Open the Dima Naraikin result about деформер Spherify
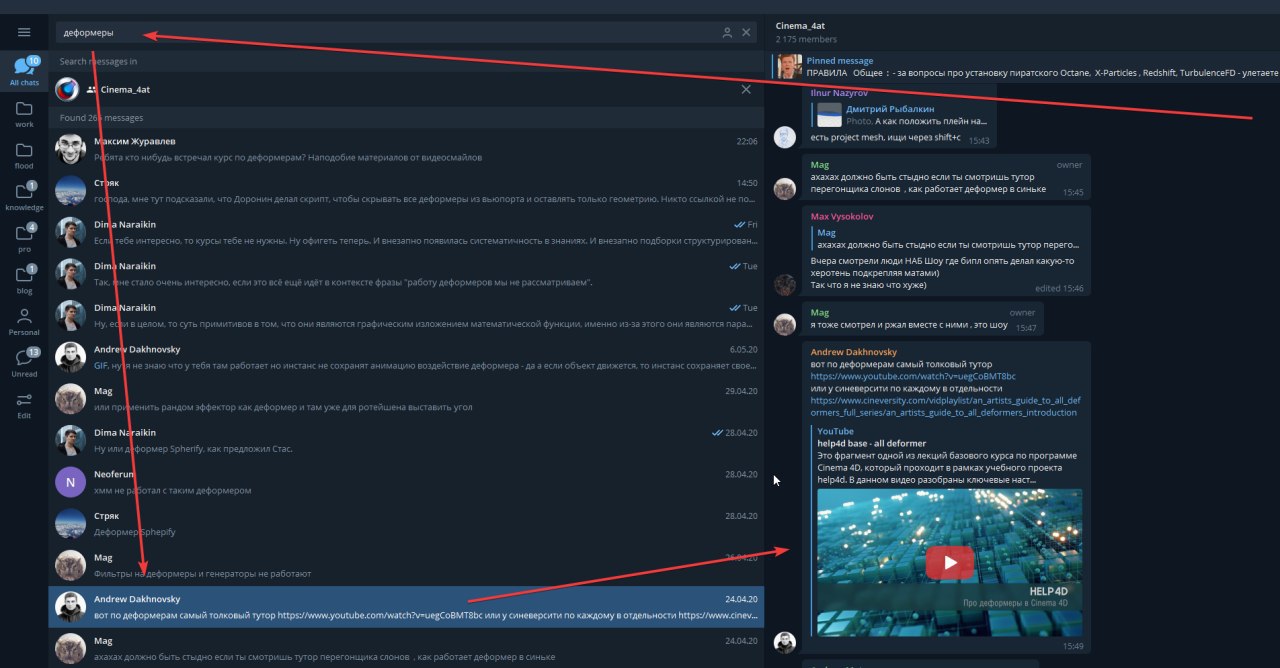The image size is (1280, 668). pyautogui.click(x=406, y=441)
